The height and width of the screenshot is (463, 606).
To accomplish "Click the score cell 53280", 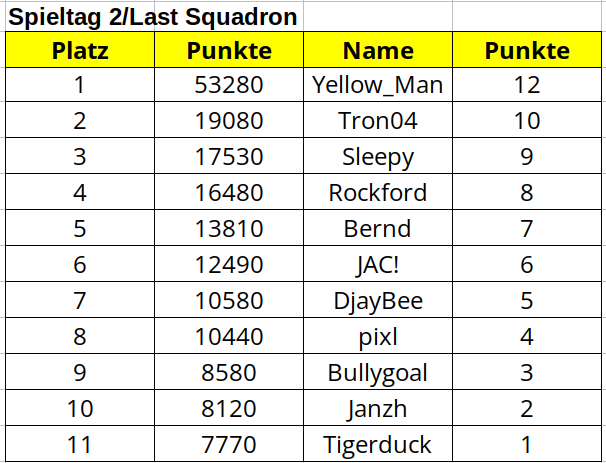I will click(228, 85).
